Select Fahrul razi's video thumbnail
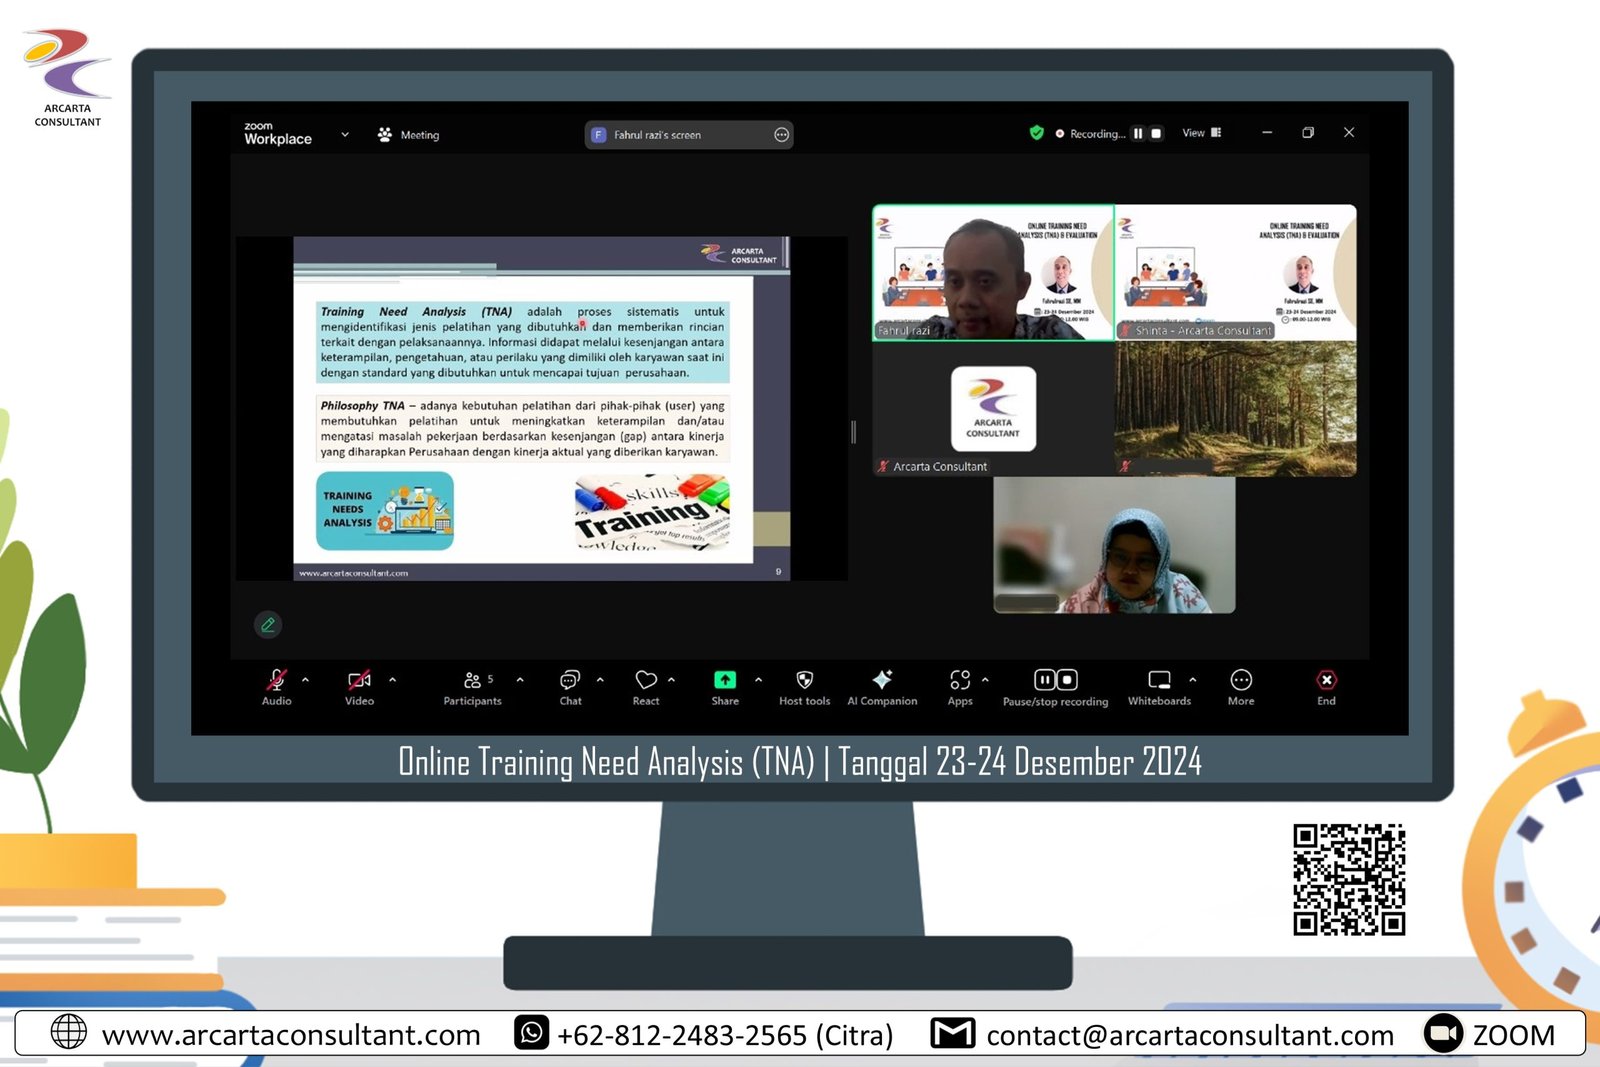The width and height of the screenshot is (1600, 1067). click(993, 273)
